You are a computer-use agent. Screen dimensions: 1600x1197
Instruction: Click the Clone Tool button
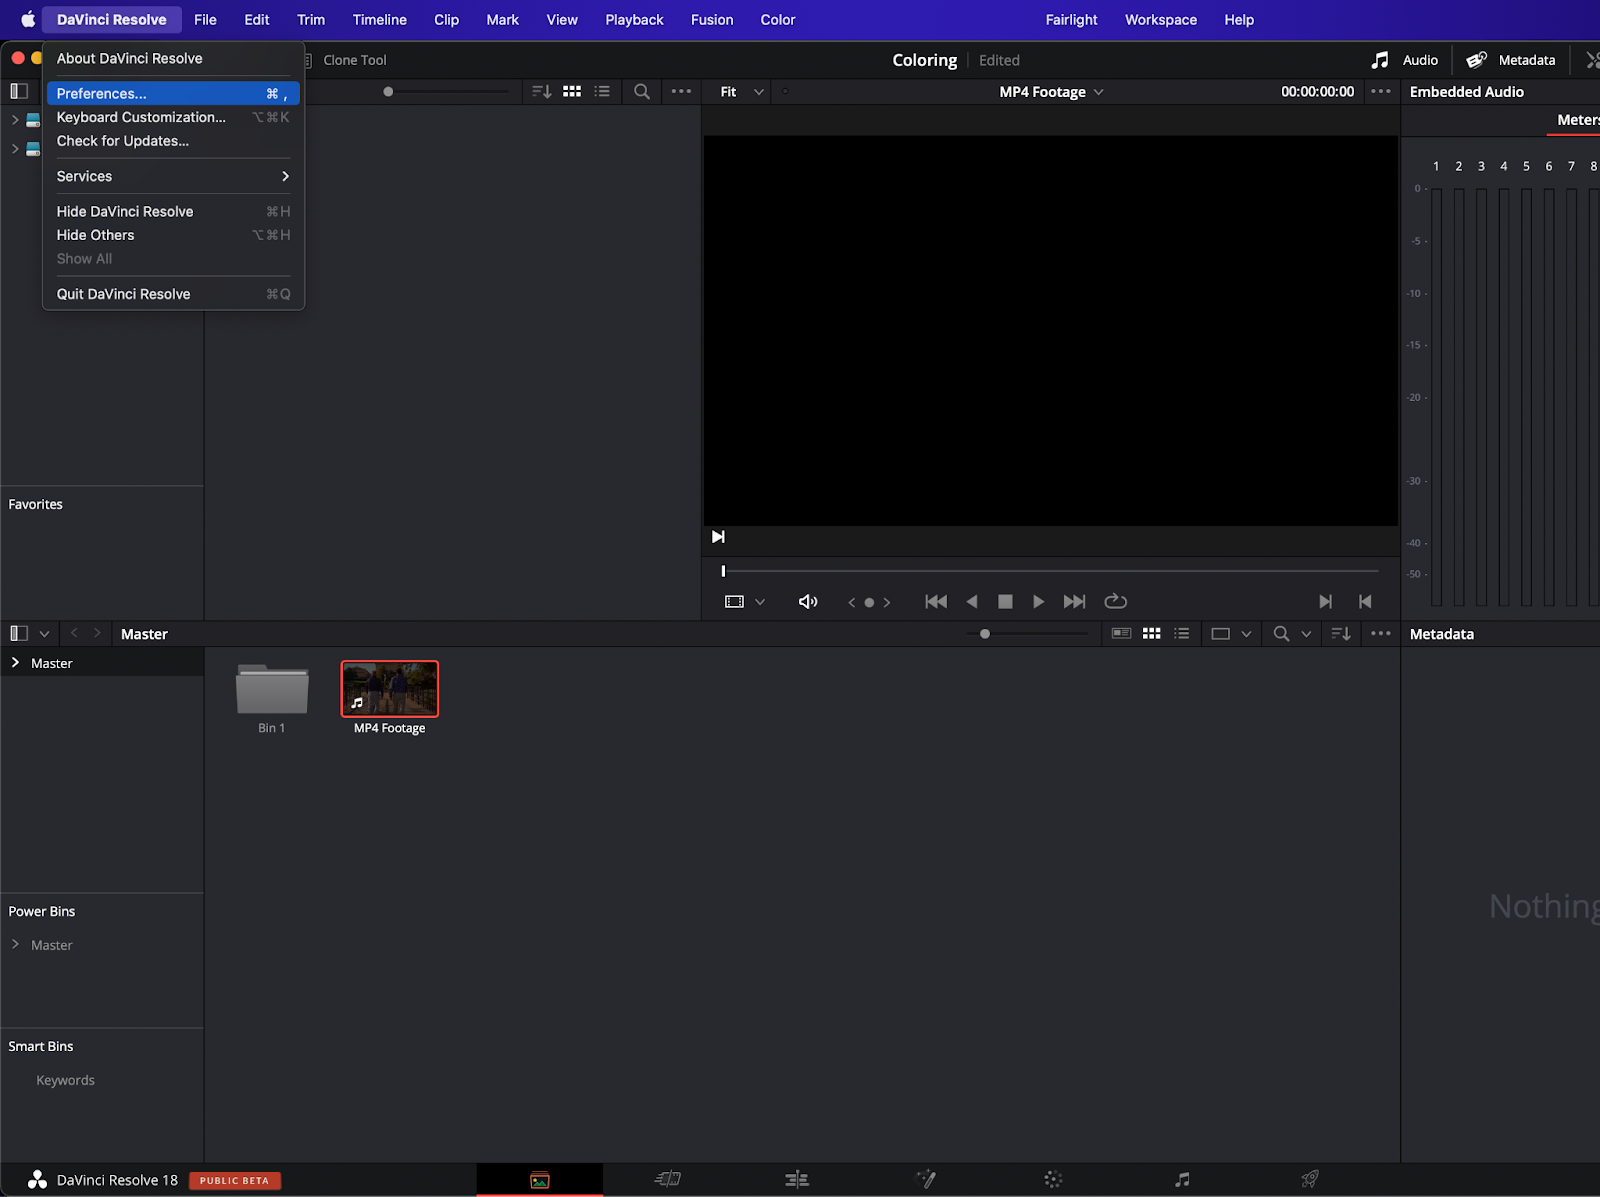[x=346, y=60]
